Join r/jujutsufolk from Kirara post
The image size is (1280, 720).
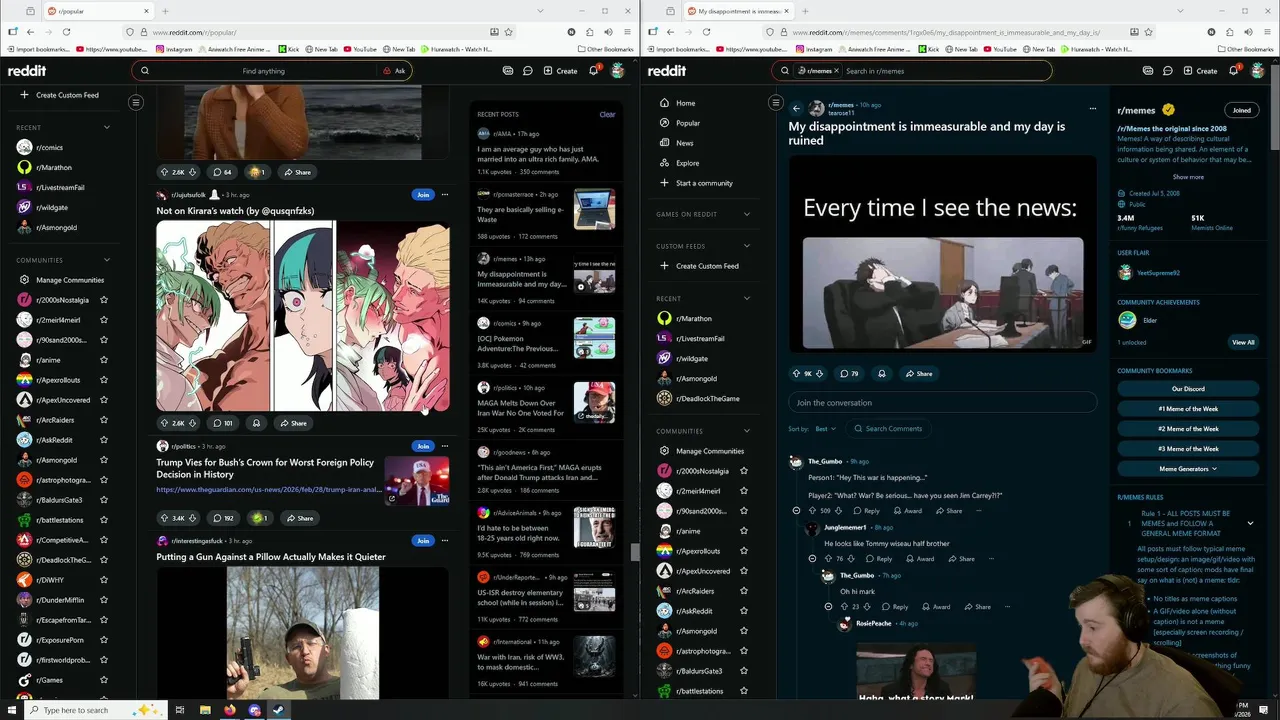[423, 195]
